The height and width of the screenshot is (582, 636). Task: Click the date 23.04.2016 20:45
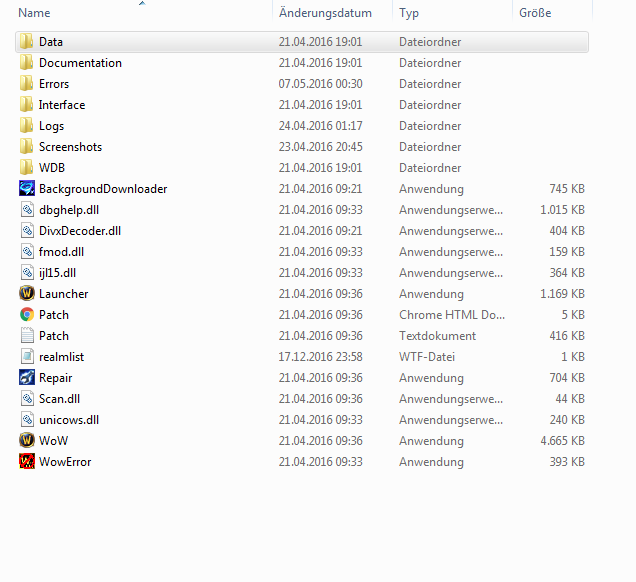point(320,147)
